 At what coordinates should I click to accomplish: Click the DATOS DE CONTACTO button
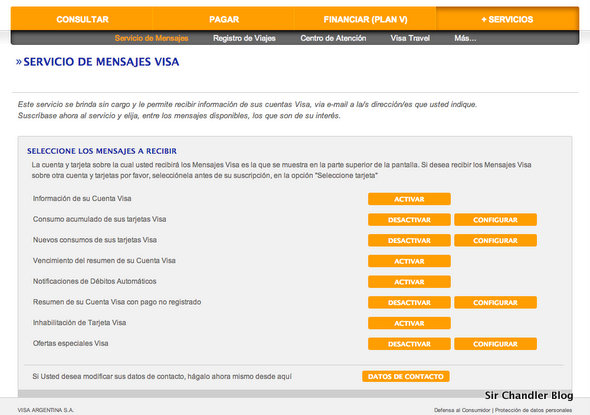click(x=406, y=376)
